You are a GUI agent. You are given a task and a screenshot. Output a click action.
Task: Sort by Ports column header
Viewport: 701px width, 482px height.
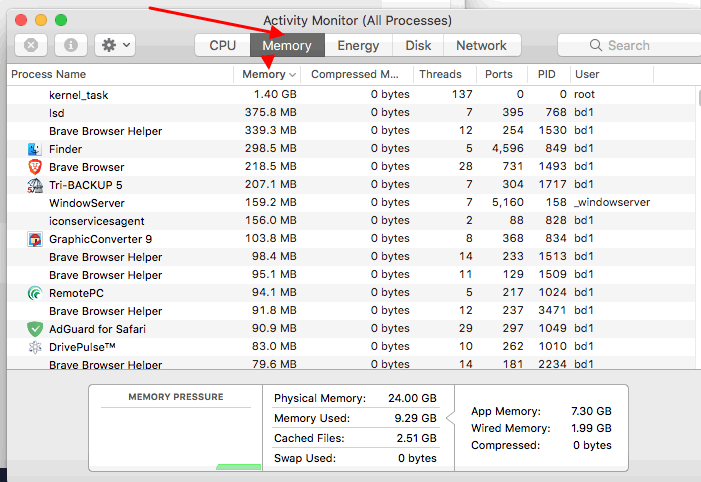click(502, 74)
